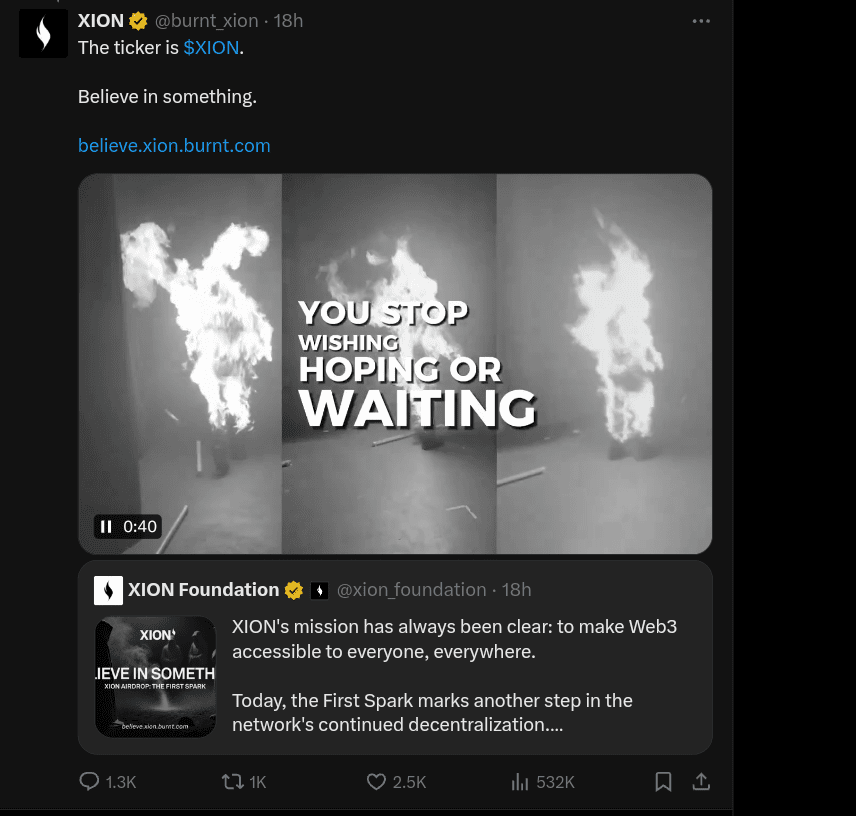Repost the tweet using the retweet icon
The width and height of the screenshot is (856, 816).
click(x=232, y=781)
